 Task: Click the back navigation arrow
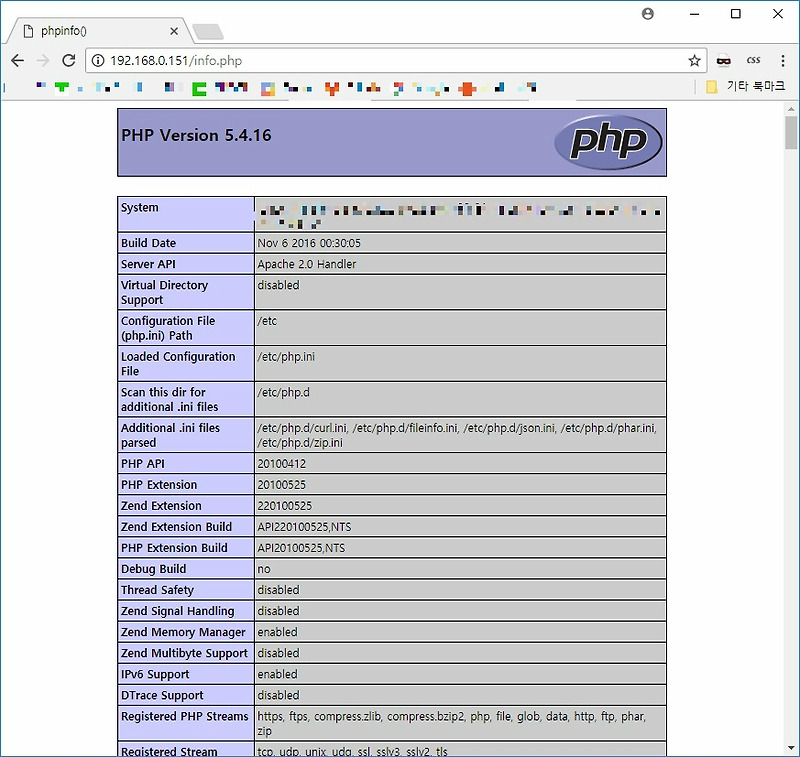coord(17,60)
